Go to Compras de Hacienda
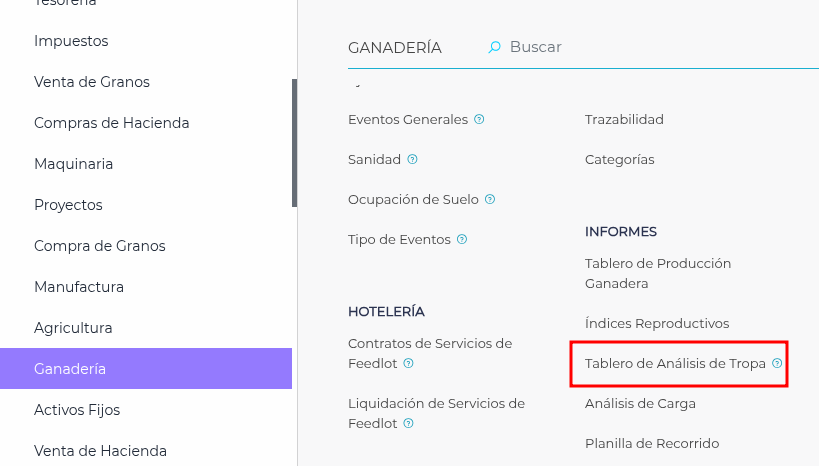Viewport: 819px width, 466px height. [111, 123]
